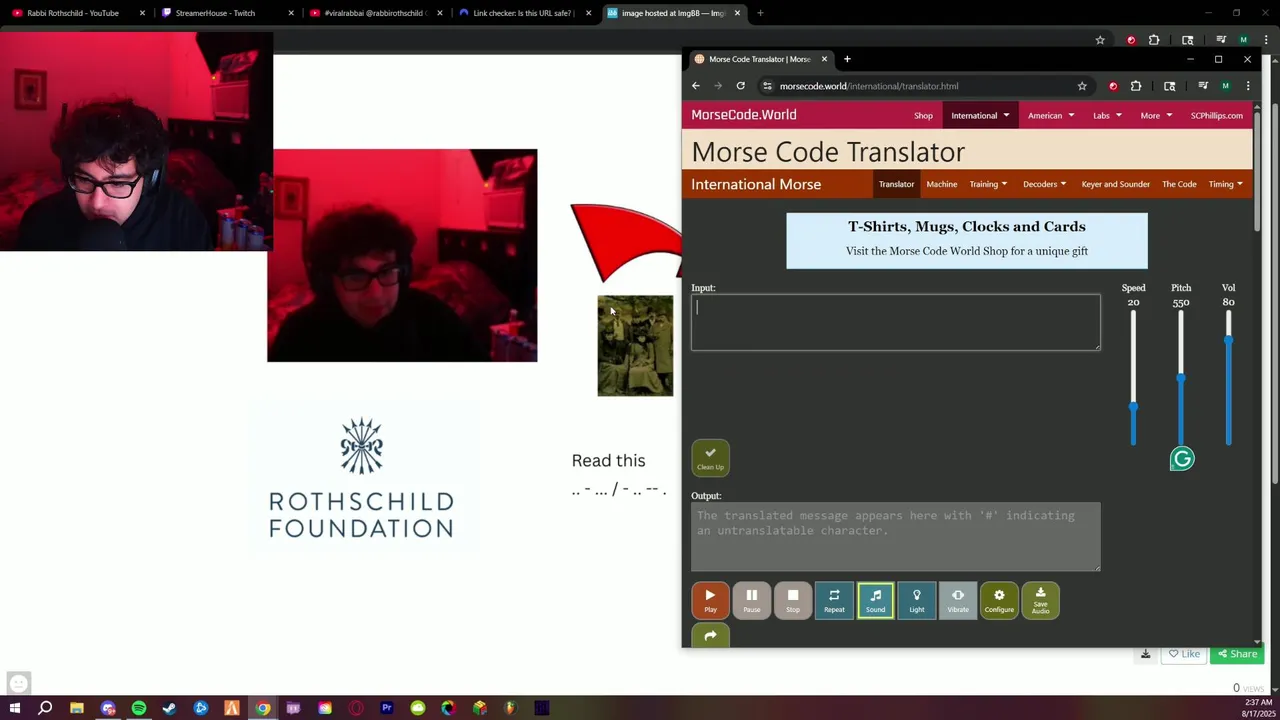Open Extensions puzzle icon in Morse window
1280x720 pixels.
click(x=1136, y=86)
